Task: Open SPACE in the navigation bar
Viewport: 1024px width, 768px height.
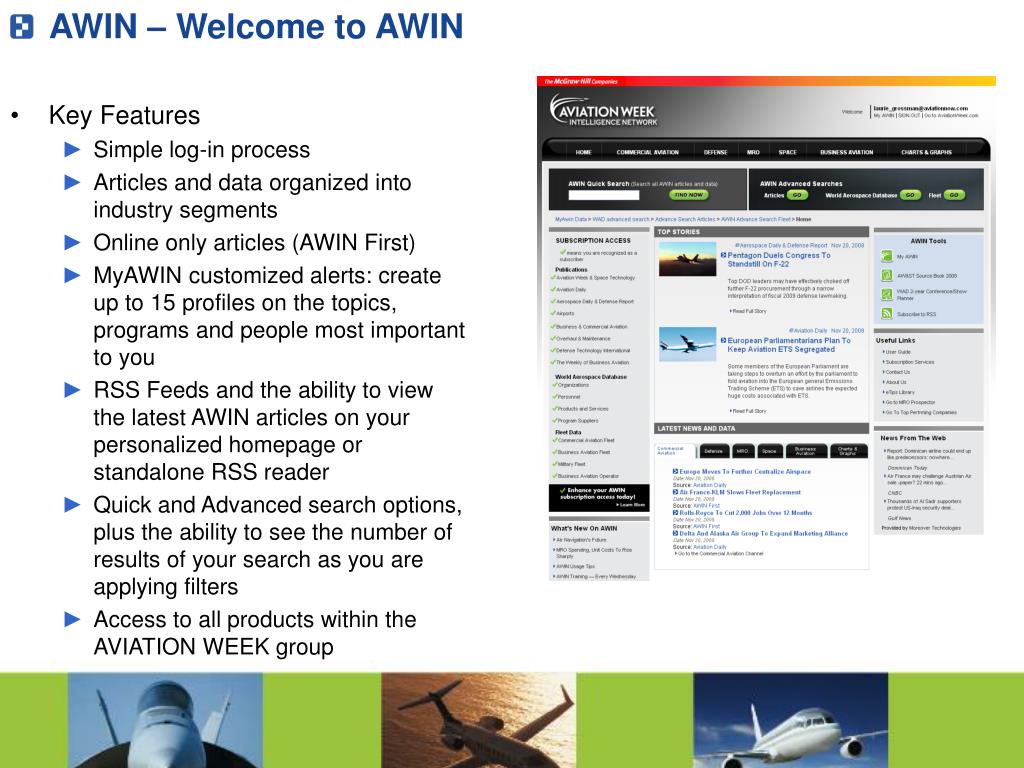Action: click(787, 152)
